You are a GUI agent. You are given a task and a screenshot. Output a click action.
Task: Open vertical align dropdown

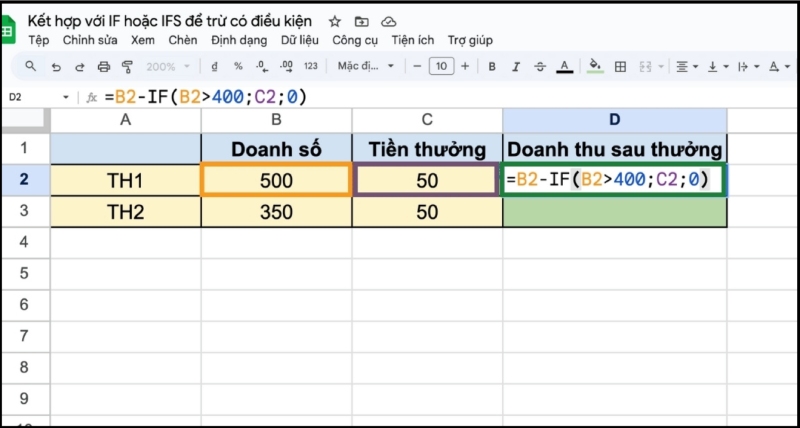click(x=718, y=66)
